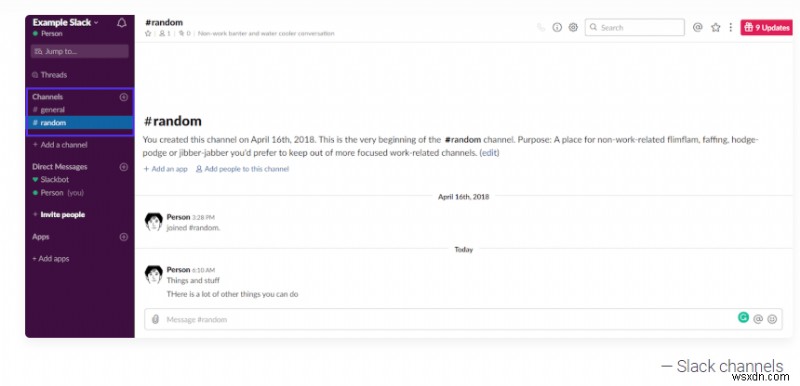Click Add an app link
Viewport: 800px width, 386px height.
(x=165, y=169)
